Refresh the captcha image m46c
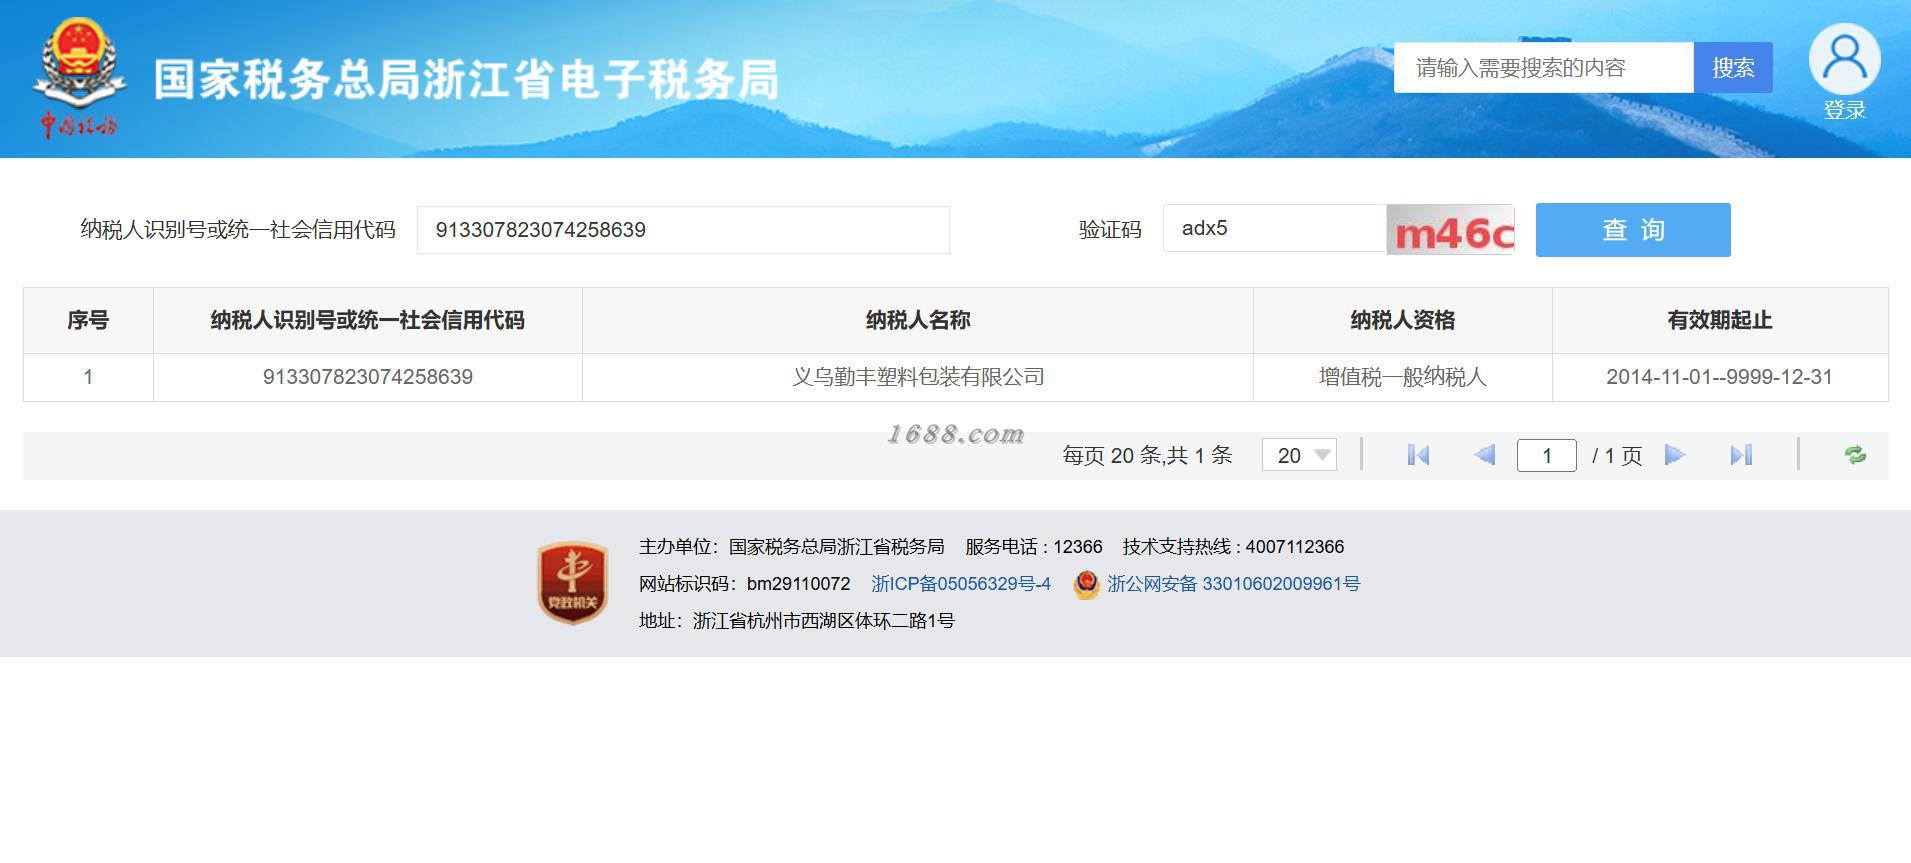1911x863 pixels. (1450, 230)
